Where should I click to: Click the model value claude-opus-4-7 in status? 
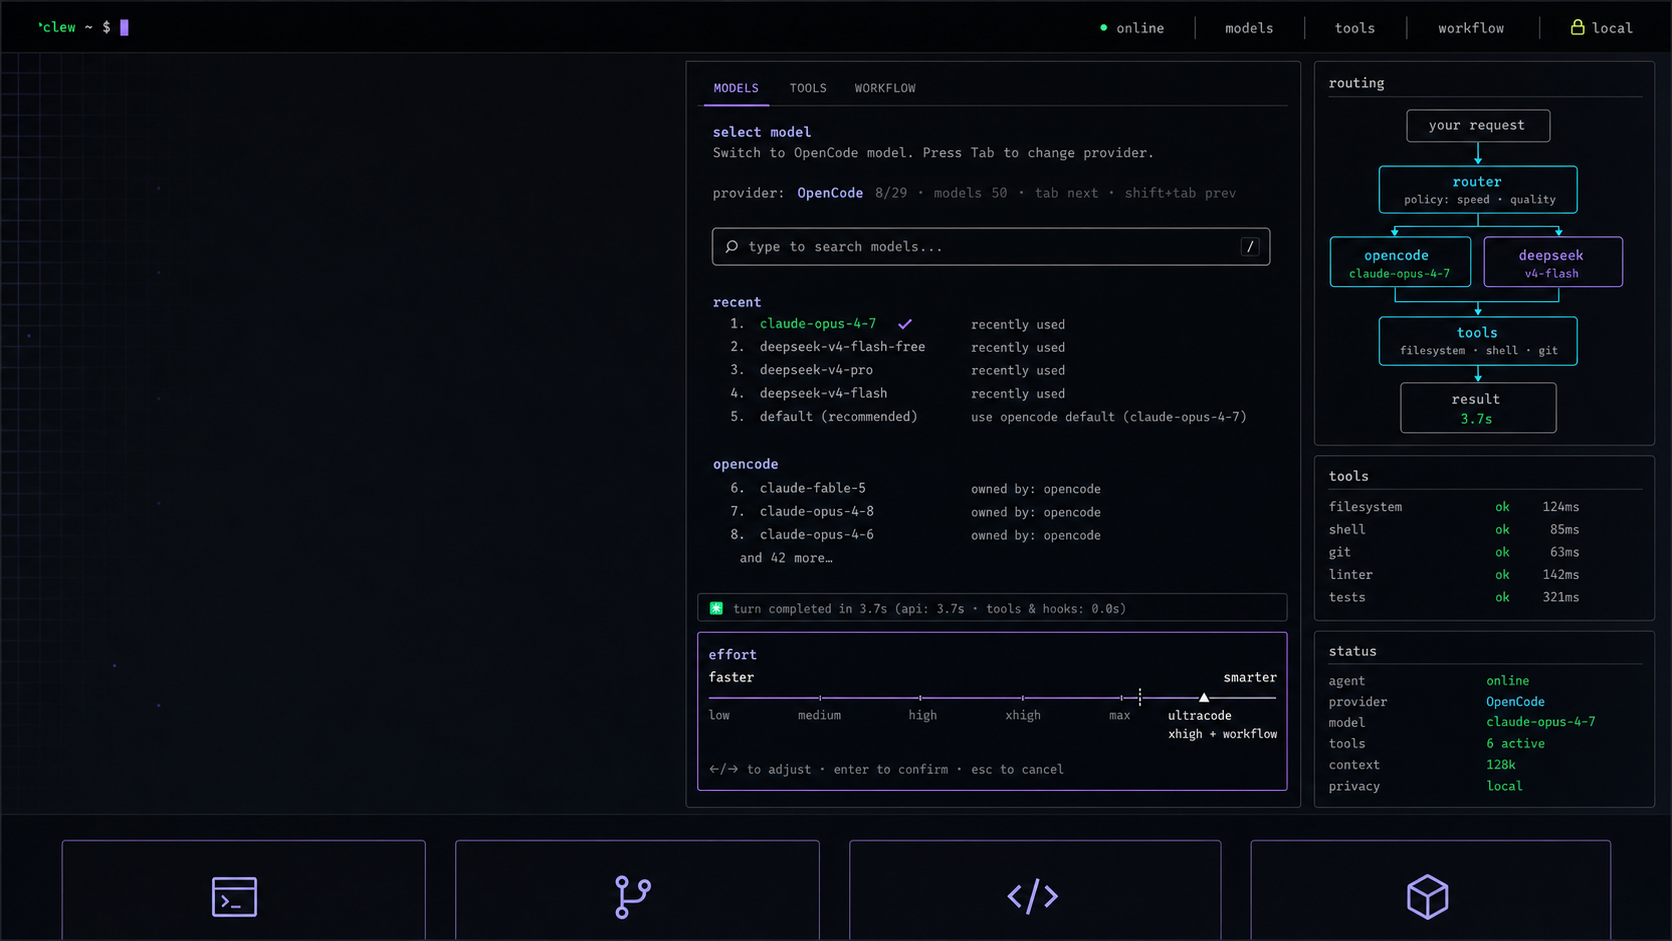tap(1541, 722)
